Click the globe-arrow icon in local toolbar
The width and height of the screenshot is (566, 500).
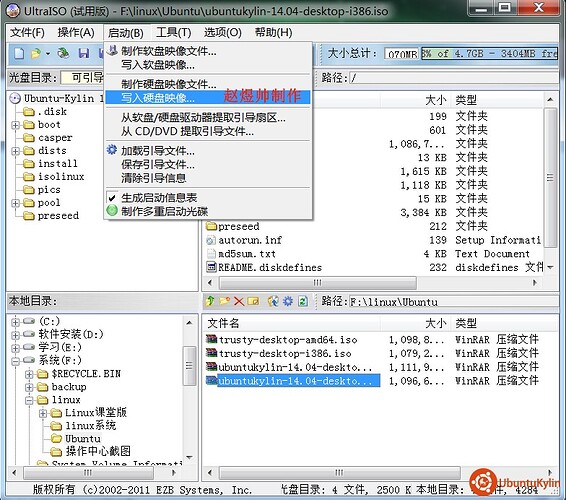click(273, 301)
